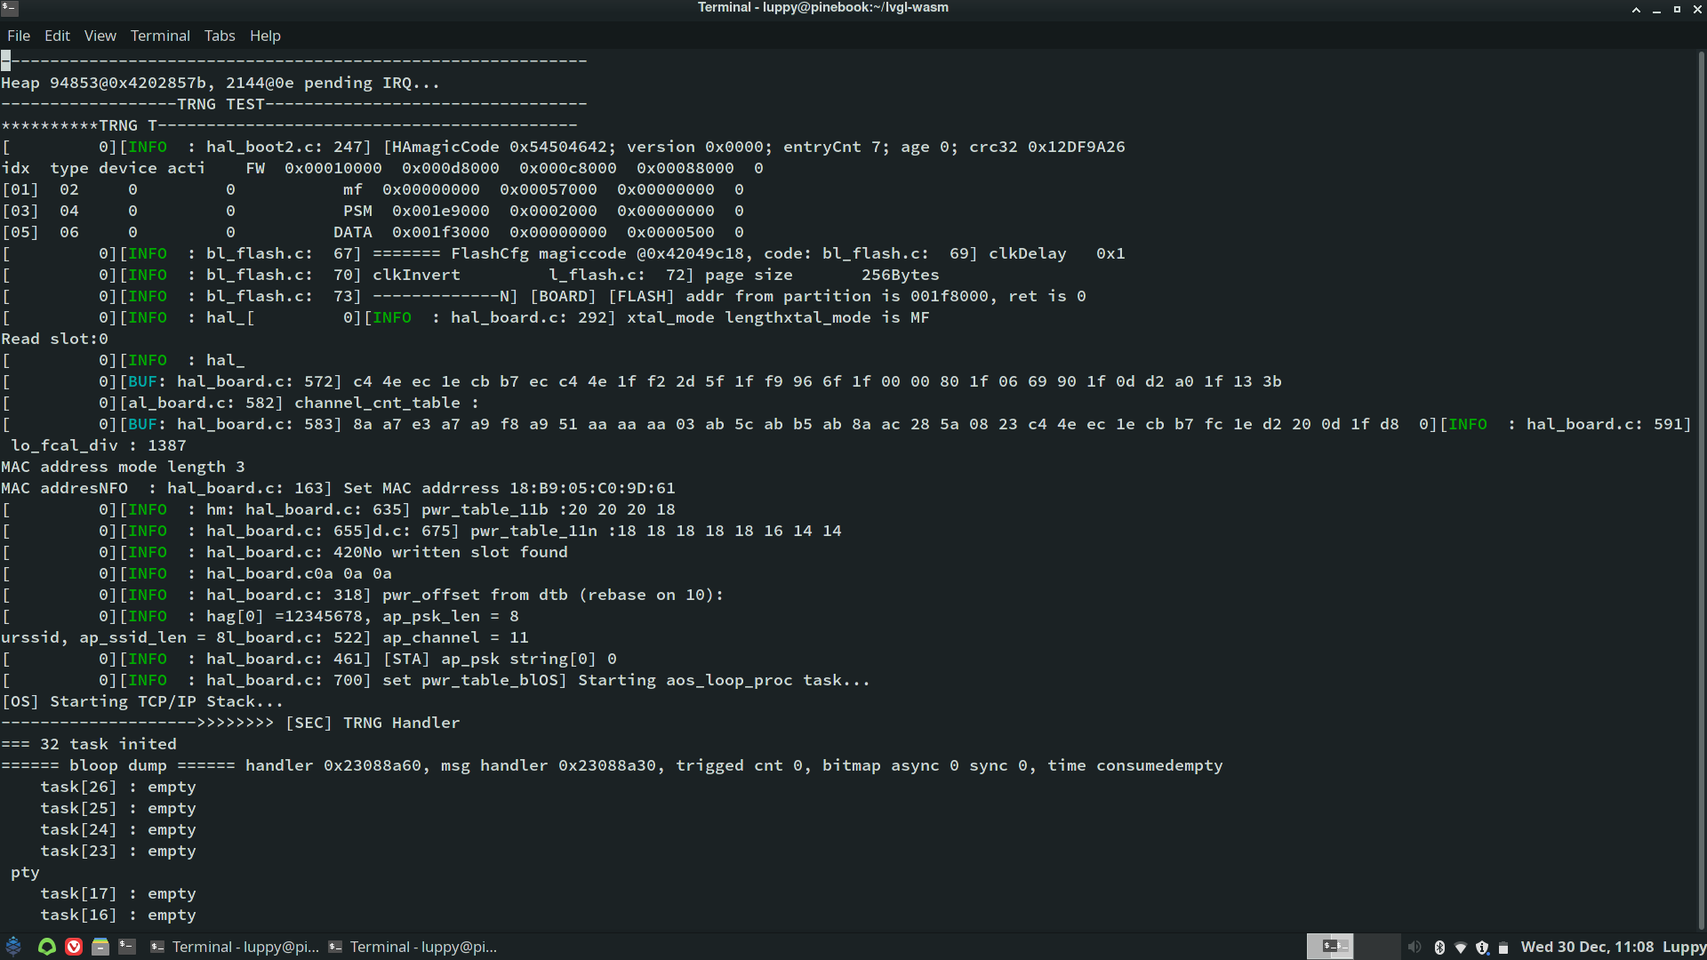This screenshot has height=960, width=1707.
Task: Open the View menu
Action: [x=100, y=35]
